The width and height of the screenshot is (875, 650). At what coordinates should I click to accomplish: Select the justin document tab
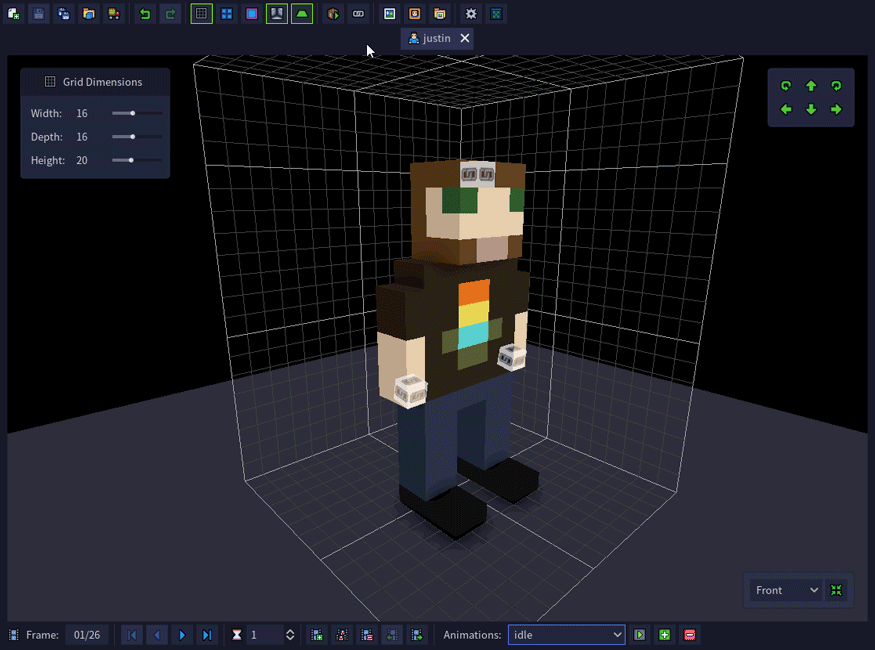pyautogui.click(x=430, y=38)
